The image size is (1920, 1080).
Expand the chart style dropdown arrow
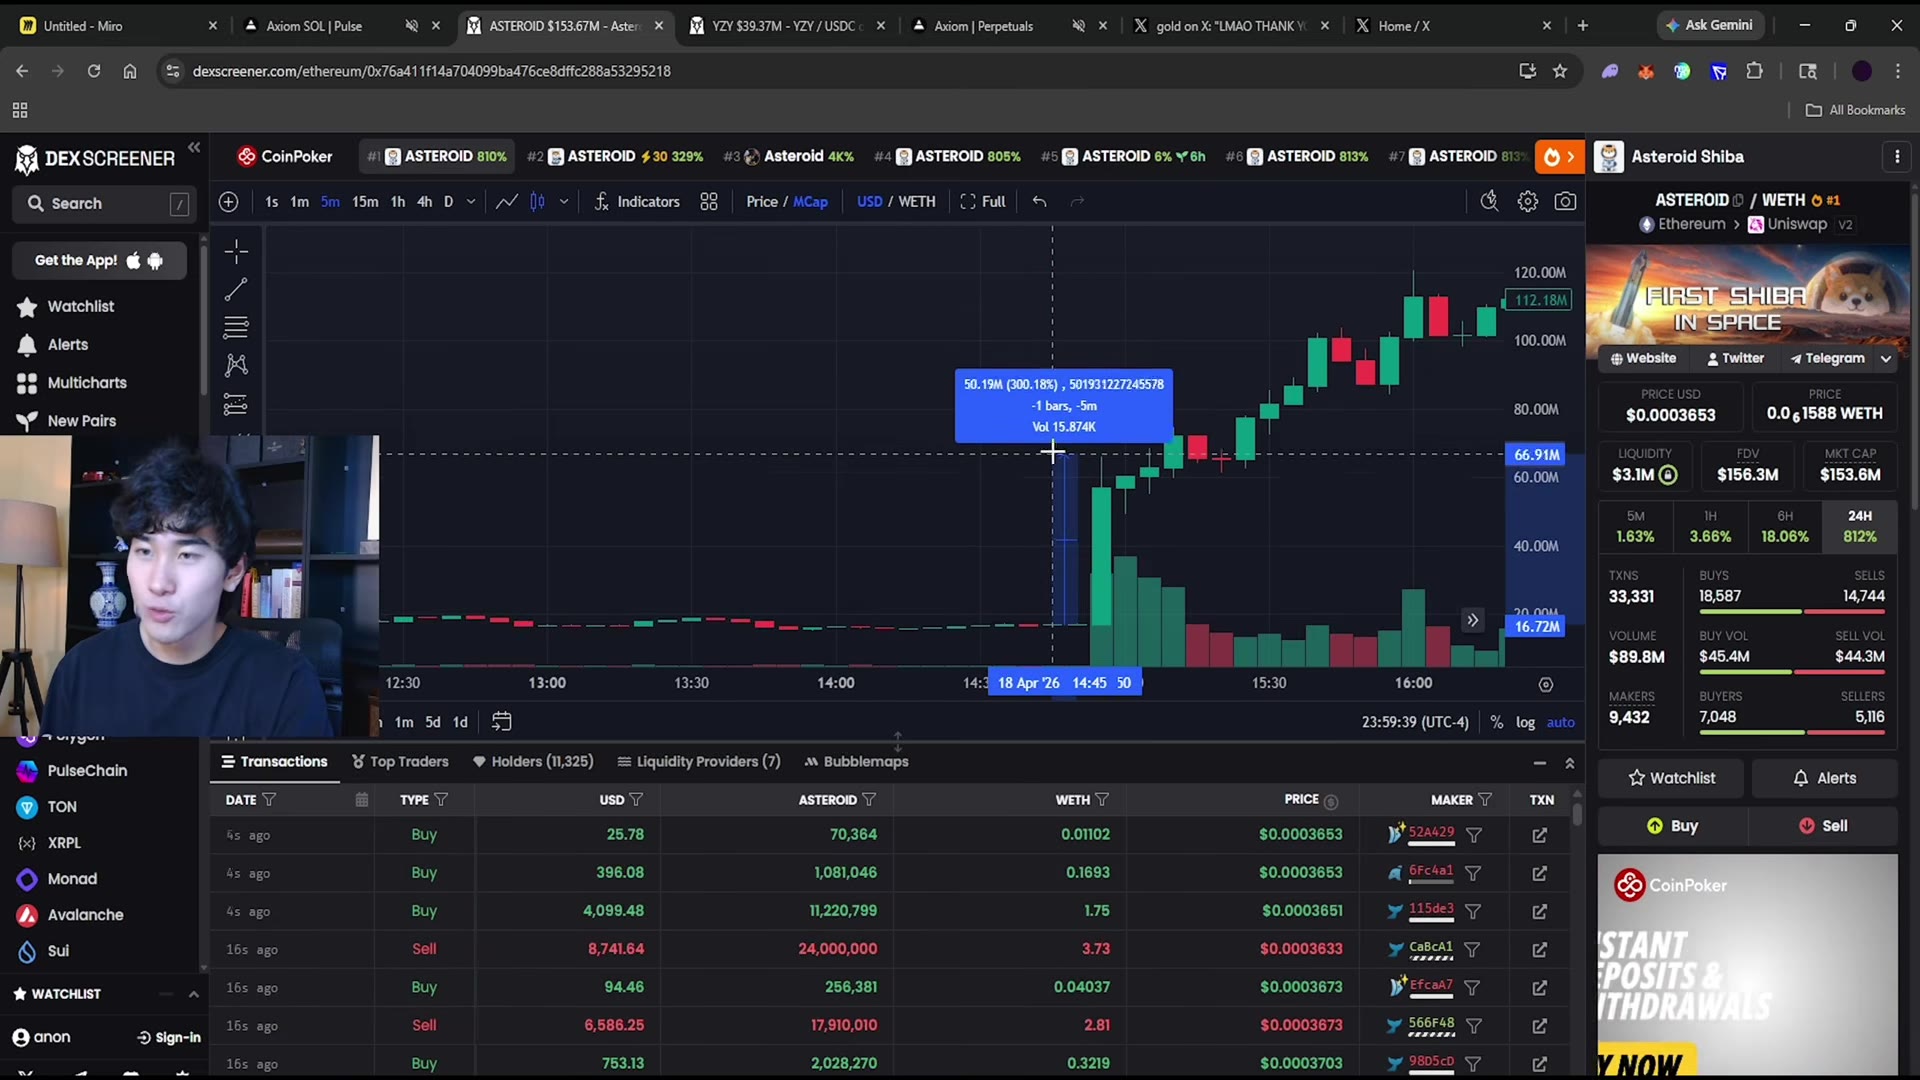pyautogui.click(x=564, y=202)
